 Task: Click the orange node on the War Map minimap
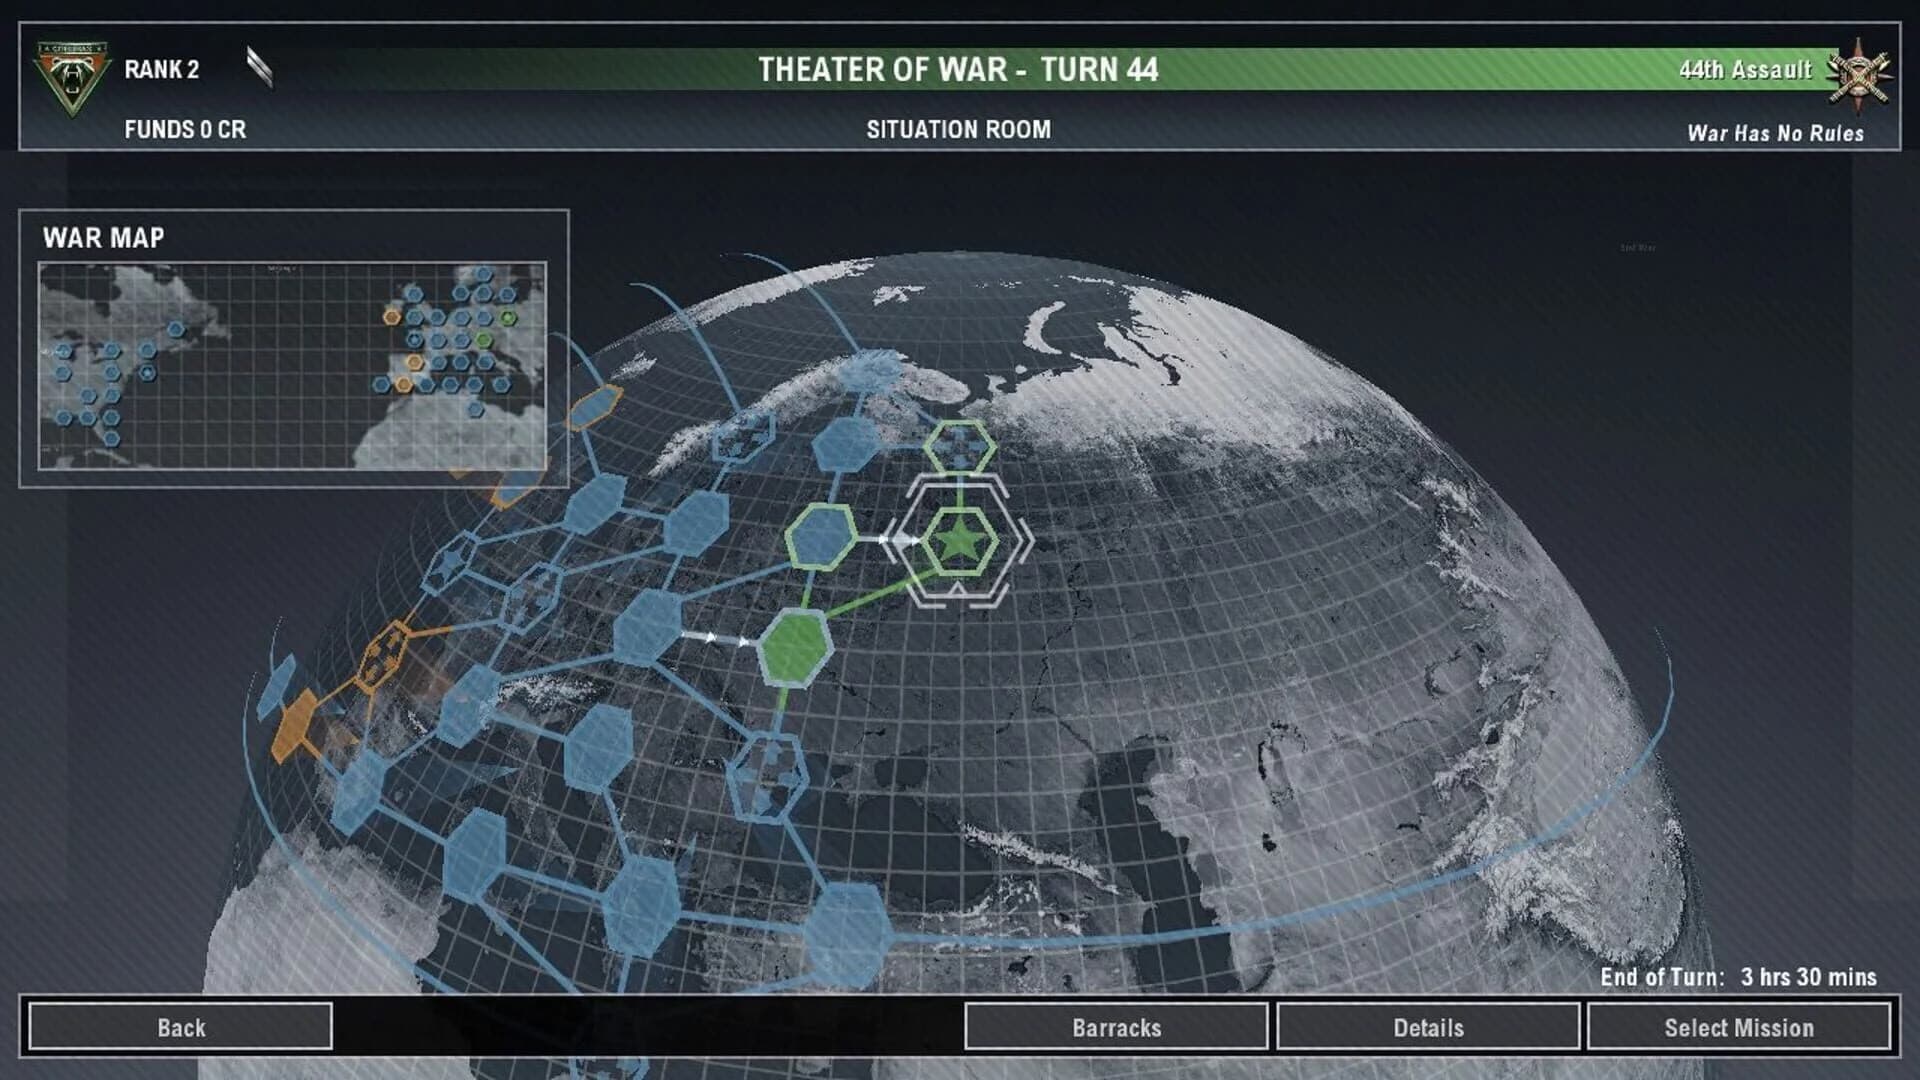pyautogui.click(x=393, y=316)
